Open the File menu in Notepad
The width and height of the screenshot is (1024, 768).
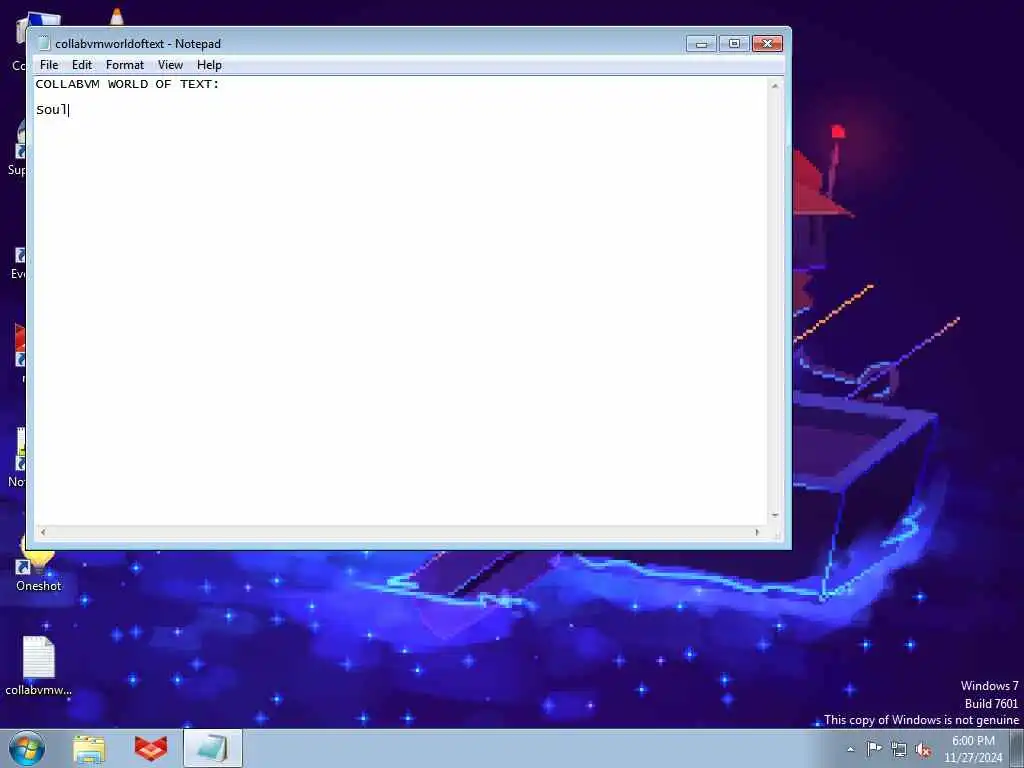coord(49,65)
